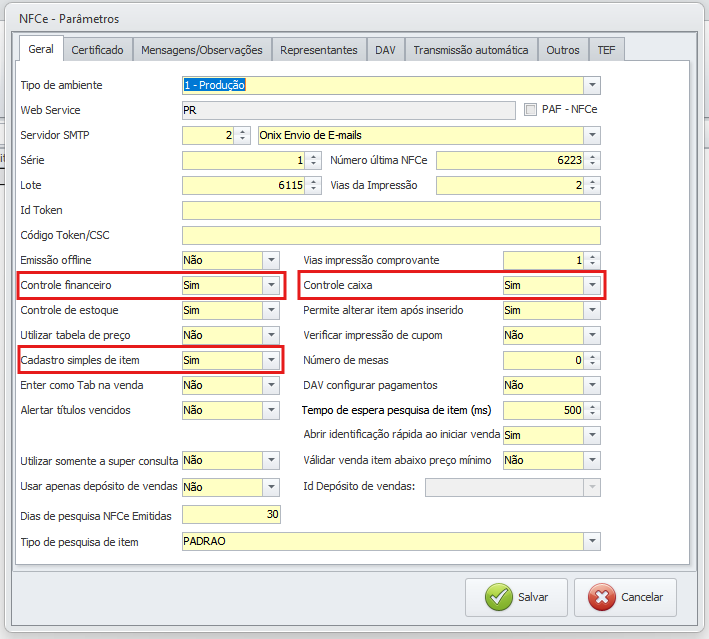
Task: Switch to the Certificado tab
Action: [98, 49]
